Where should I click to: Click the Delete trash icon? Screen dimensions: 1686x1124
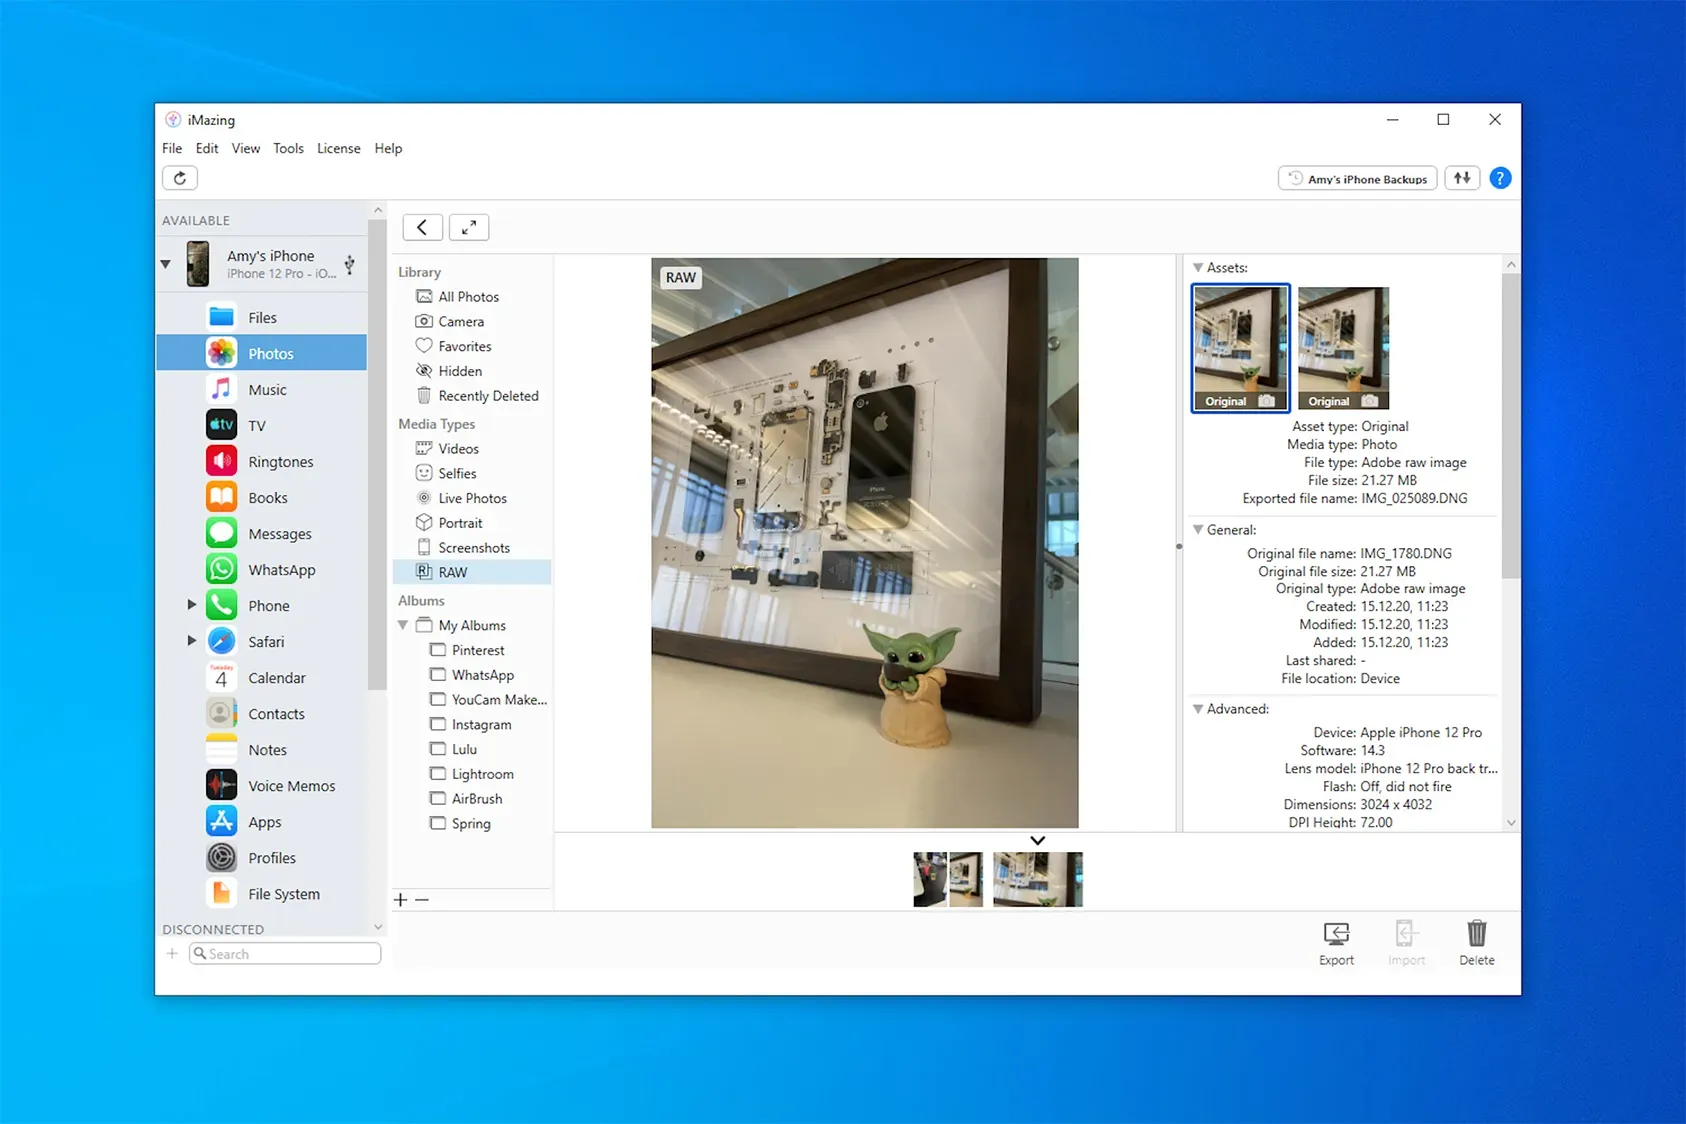coord(1476,942)
